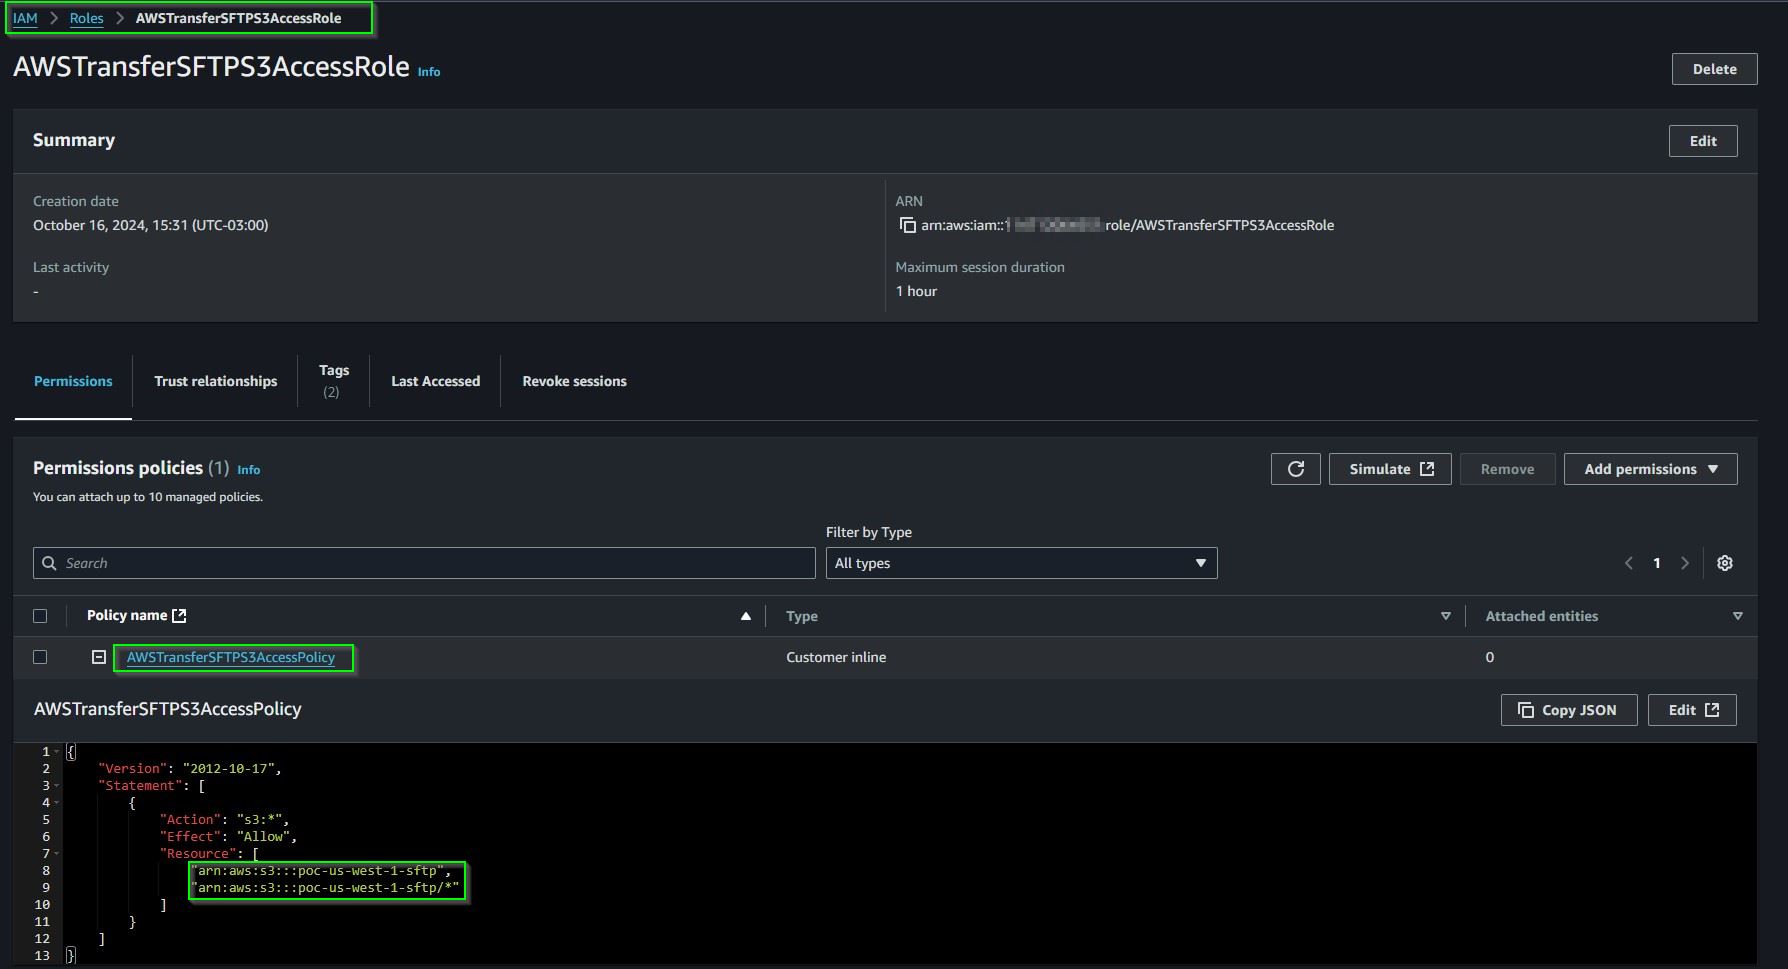Screen dimensions: 1788x969
Task: Collapse Resource array fold arrow on line 7
Action: click(57, 853)
